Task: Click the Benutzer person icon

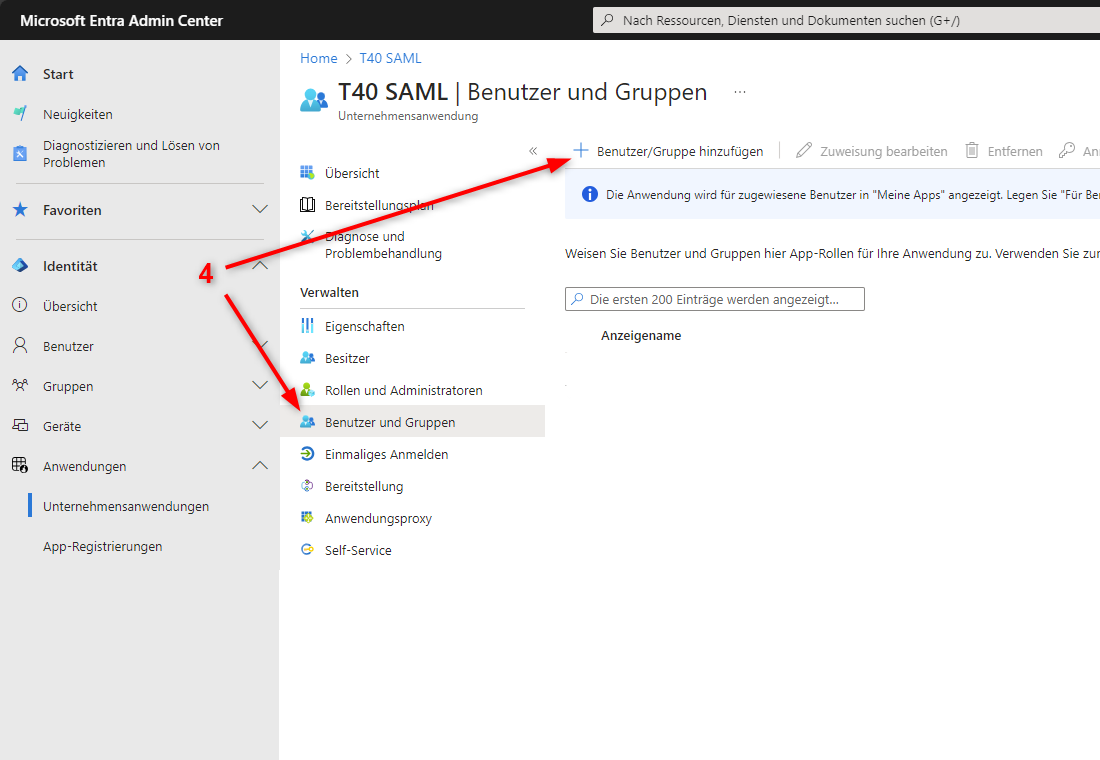Action: pos(20,345)
